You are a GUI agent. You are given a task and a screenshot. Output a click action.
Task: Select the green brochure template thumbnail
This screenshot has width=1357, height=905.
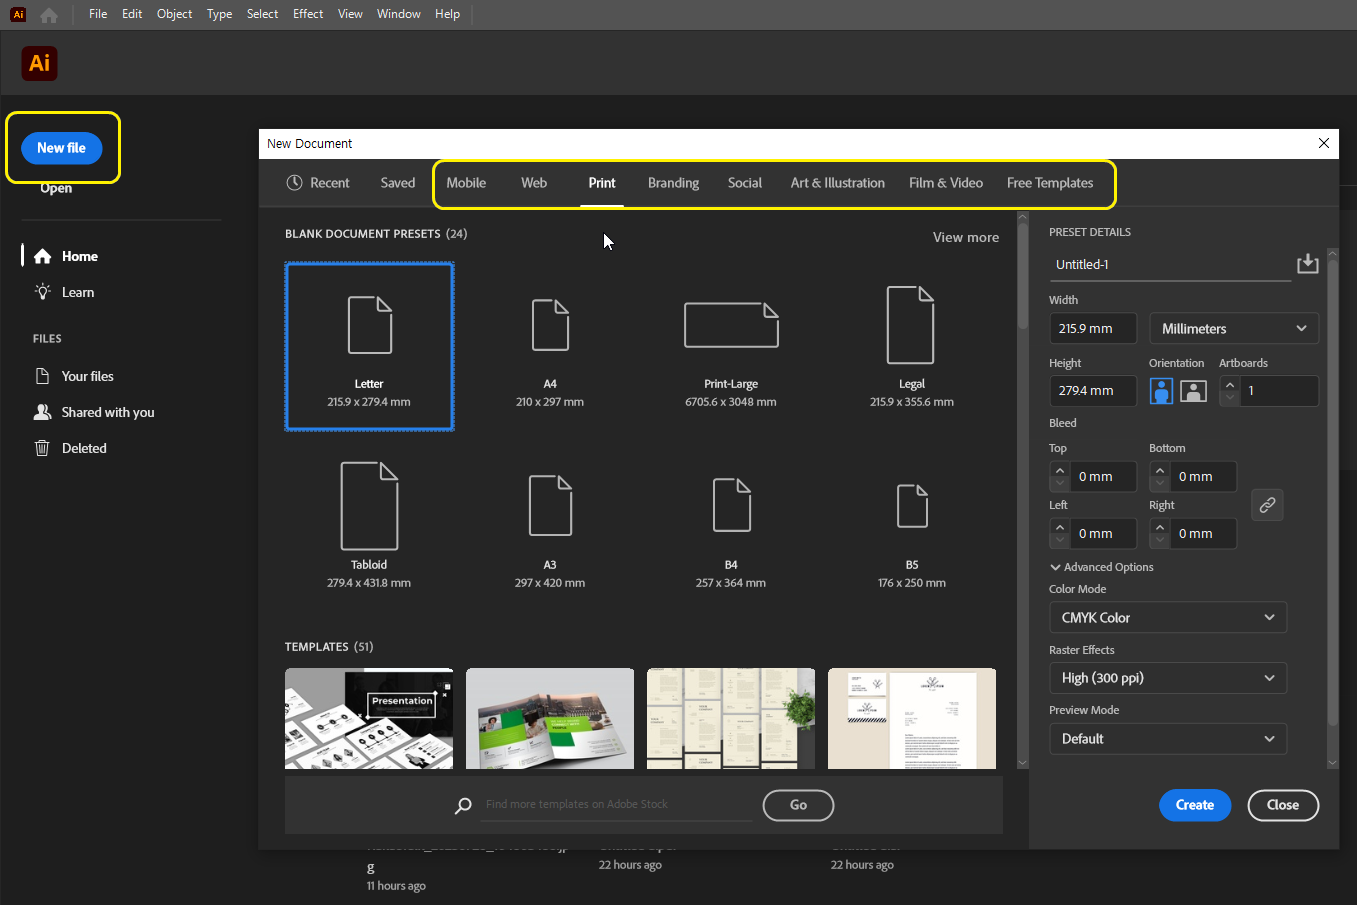tap(550, 718)
